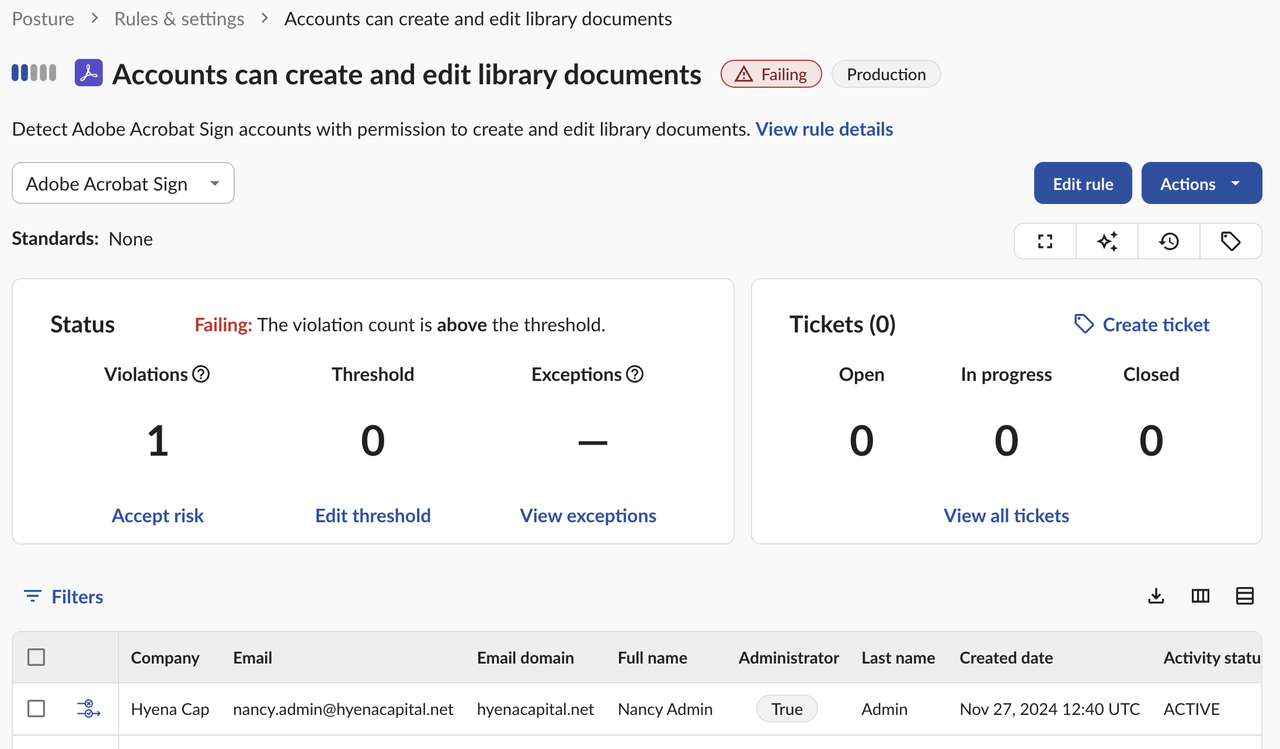This screenshot has height=749, width=1280.
Task: Click the violations count number 1
Action: tap(157, 441)
